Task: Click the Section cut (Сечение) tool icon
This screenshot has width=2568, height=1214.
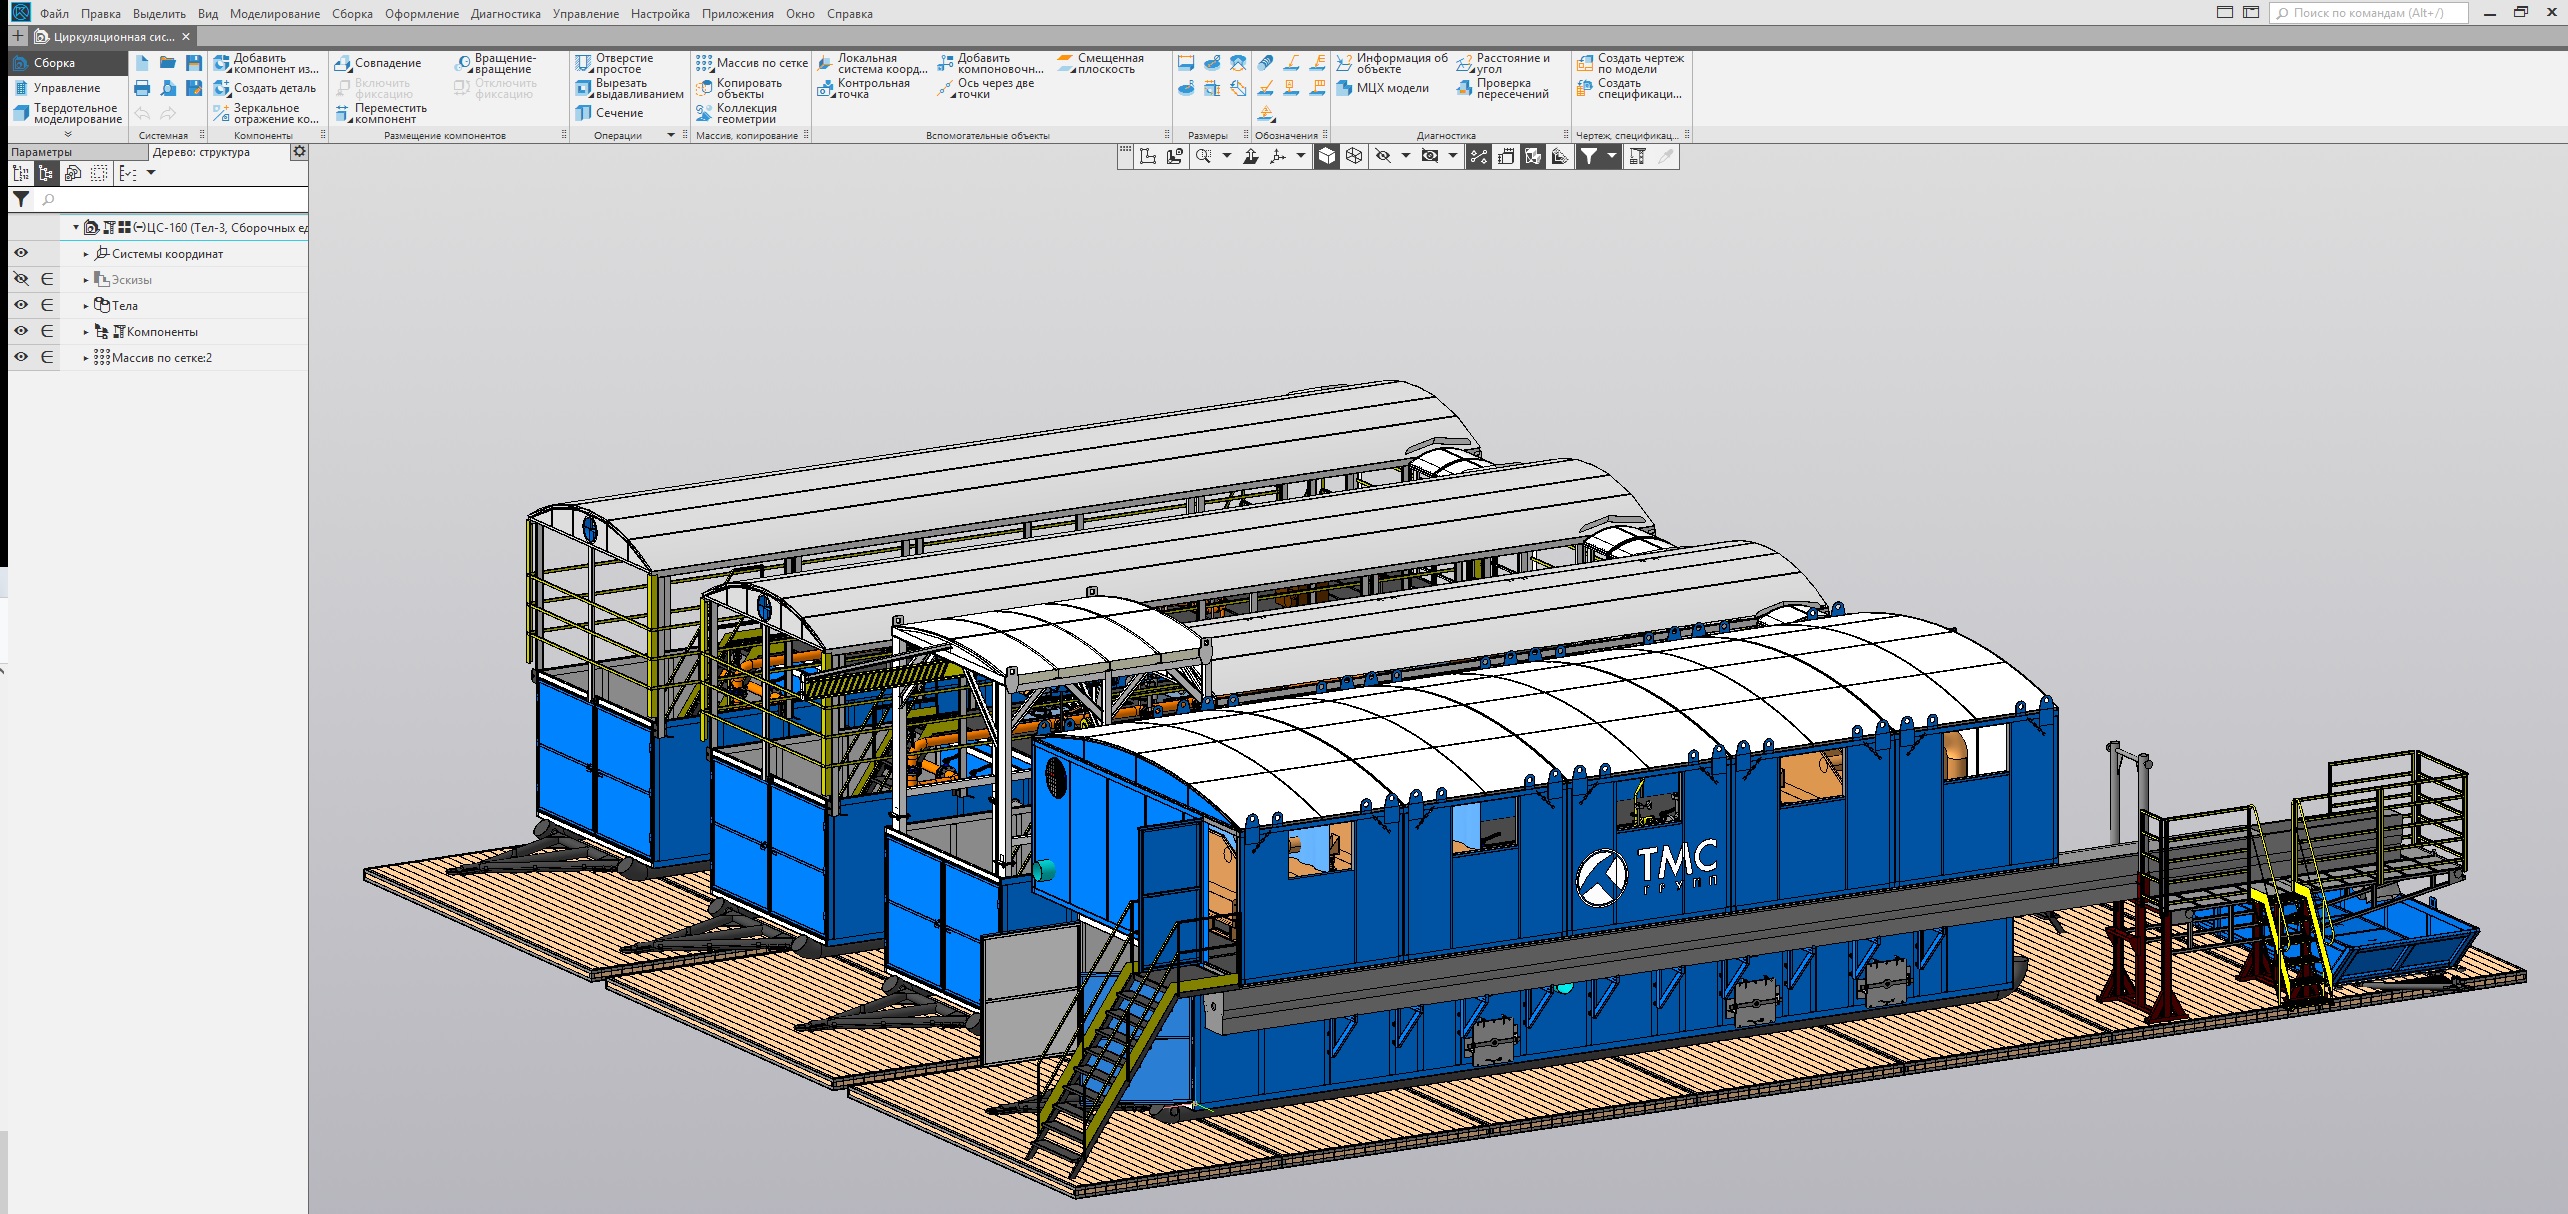Action: click(x=584, y=113)
